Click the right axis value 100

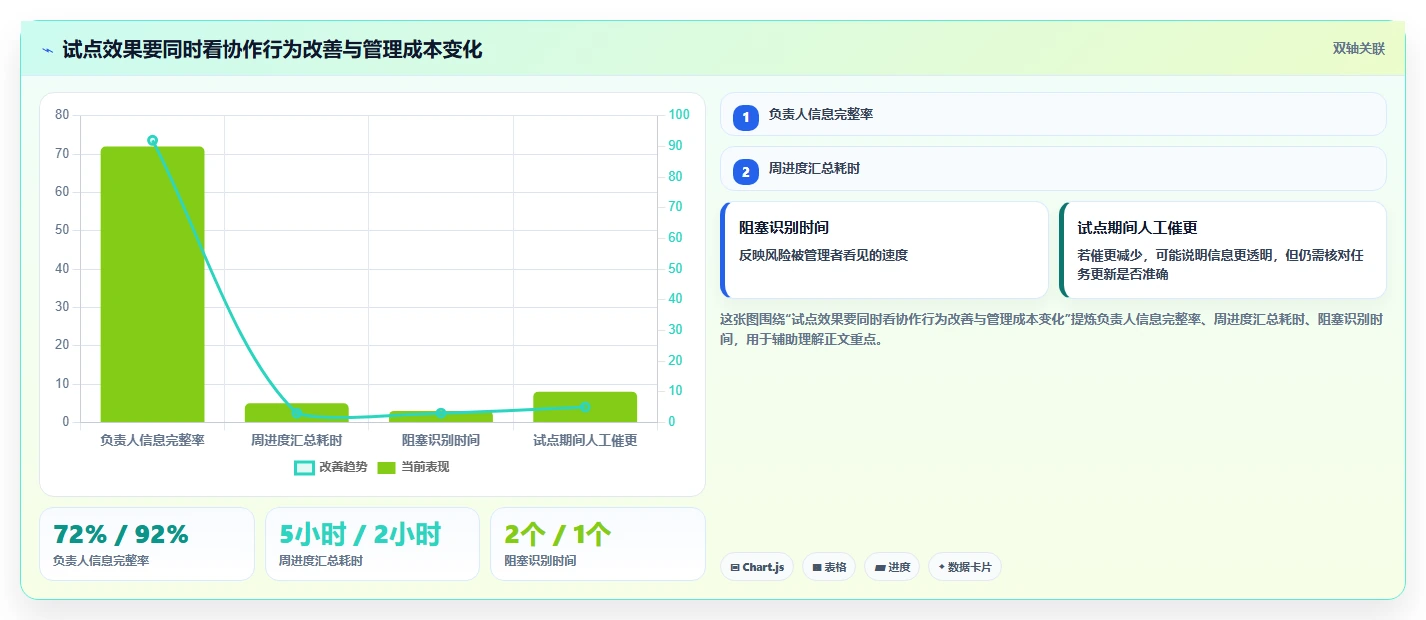[x=680, y=115]
